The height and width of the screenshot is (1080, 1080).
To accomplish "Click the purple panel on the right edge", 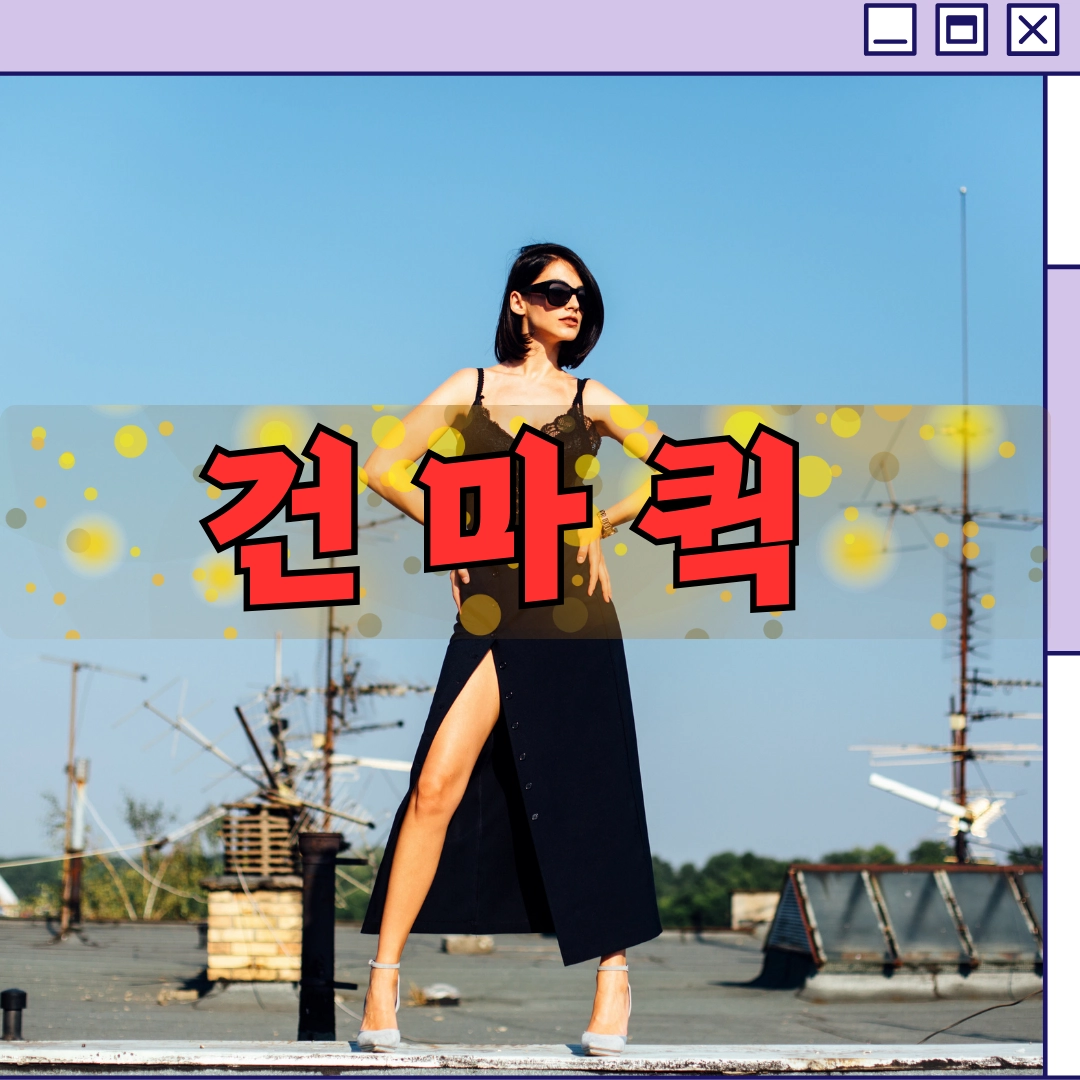I will coord(1063,459).
